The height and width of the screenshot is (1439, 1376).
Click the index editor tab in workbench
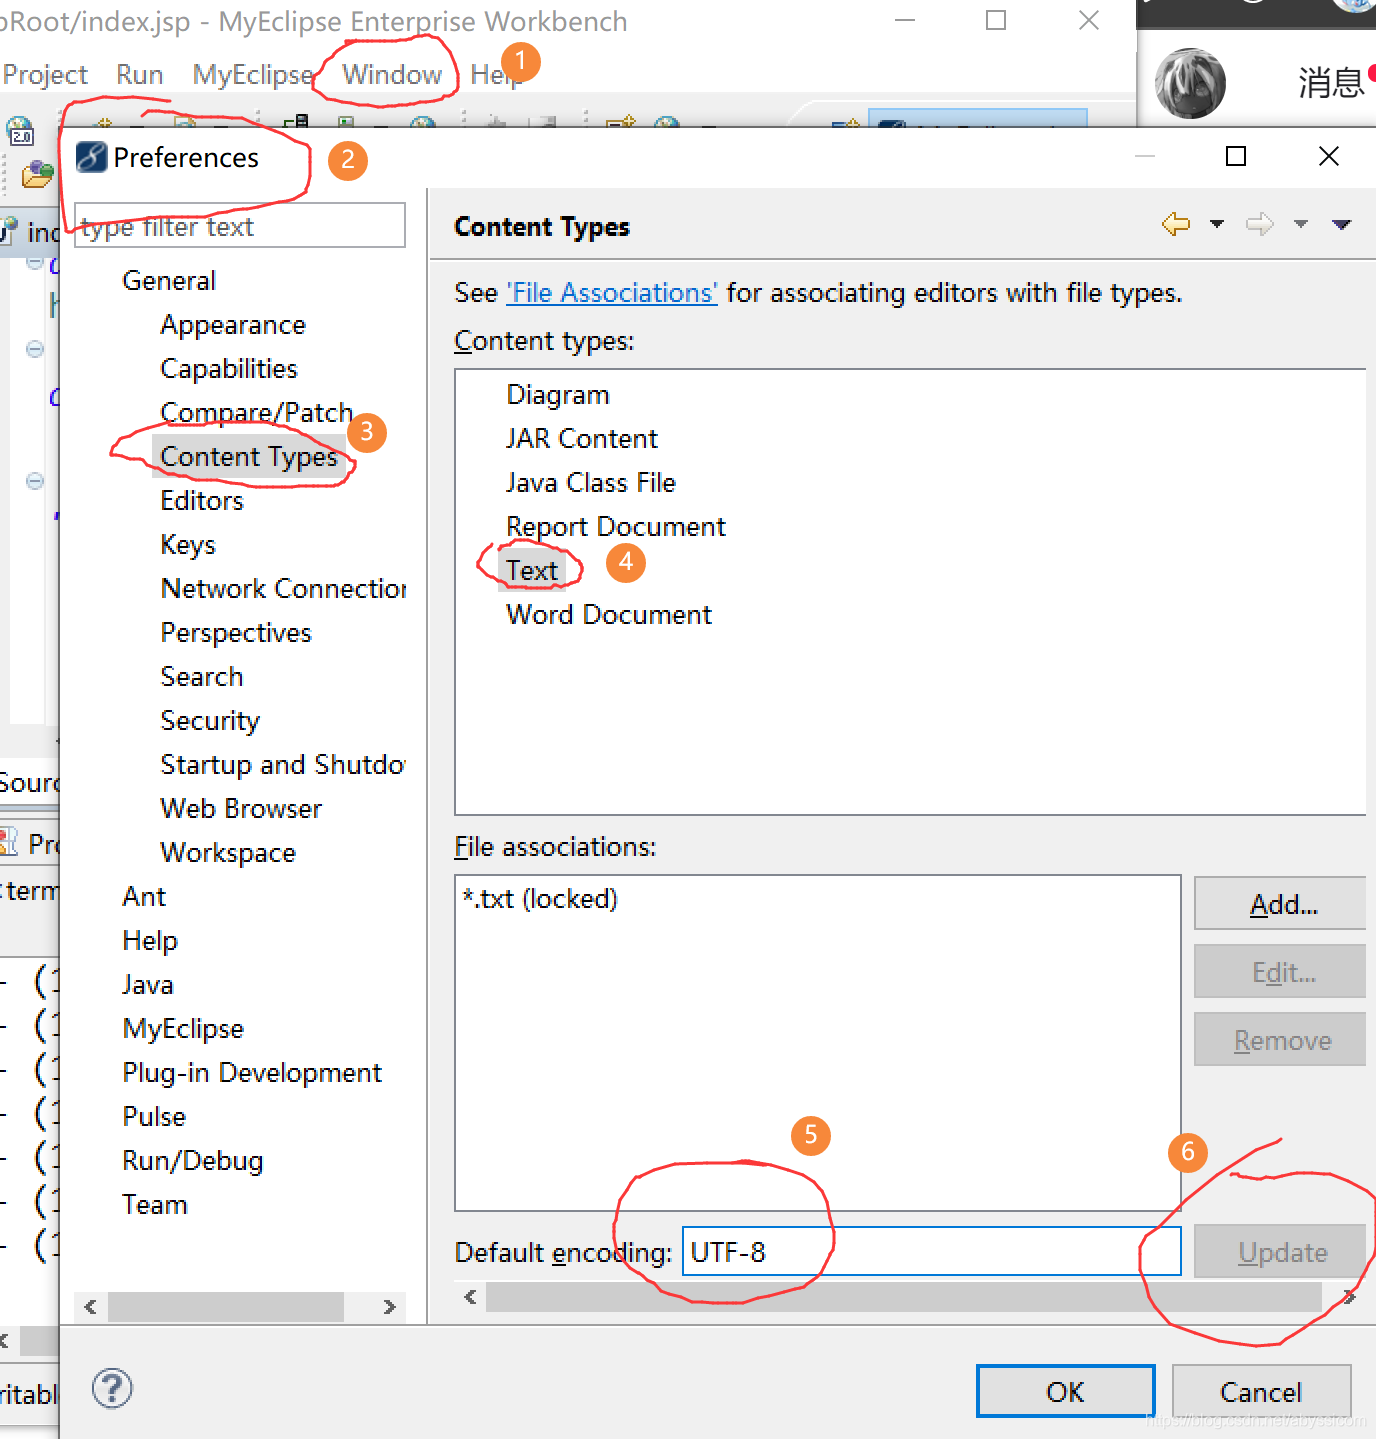coord(30,232)
